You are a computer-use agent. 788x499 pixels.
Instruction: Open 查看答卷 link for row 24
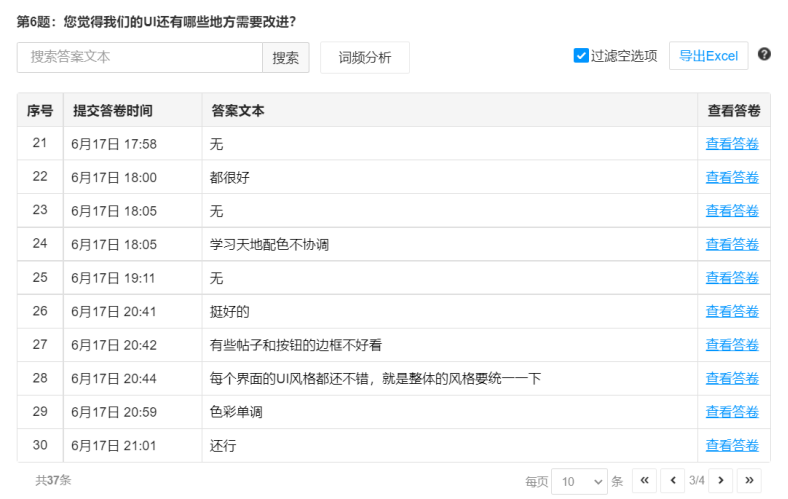pos(732,244)
